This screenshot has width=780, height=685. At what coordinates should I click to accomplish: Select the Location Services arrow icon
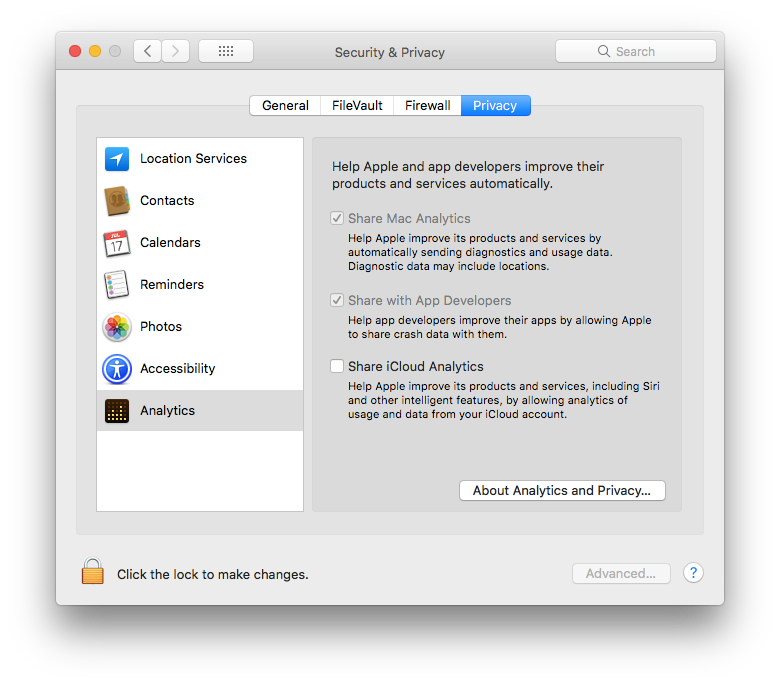point(117,159)
